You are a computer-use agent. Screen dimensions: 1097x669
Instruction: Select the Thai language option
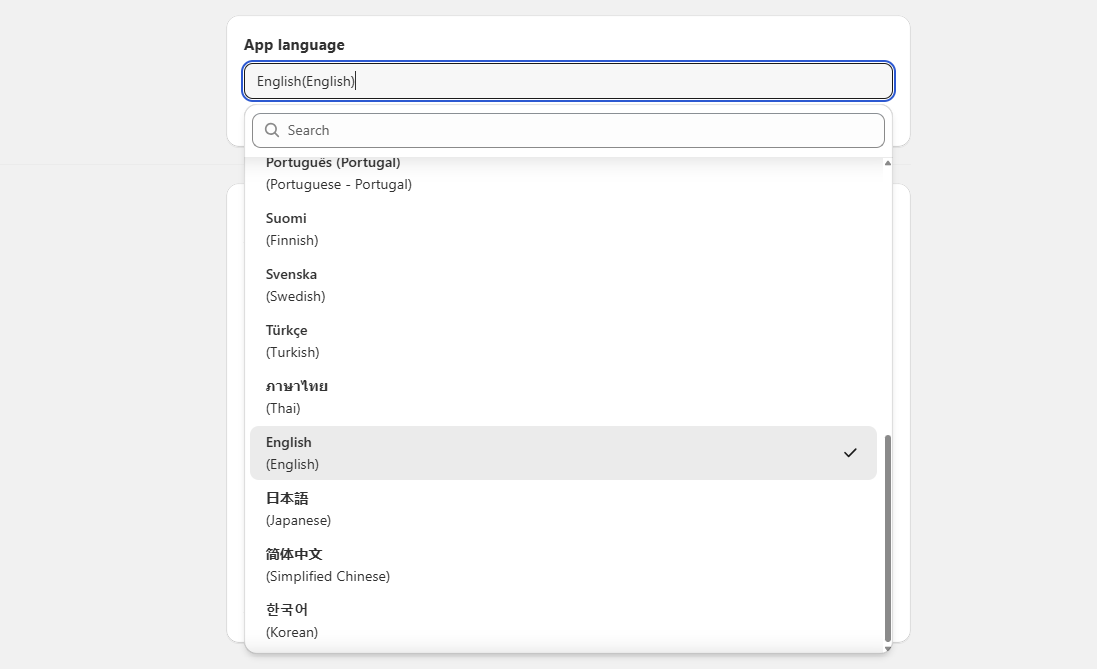(563, 397)
